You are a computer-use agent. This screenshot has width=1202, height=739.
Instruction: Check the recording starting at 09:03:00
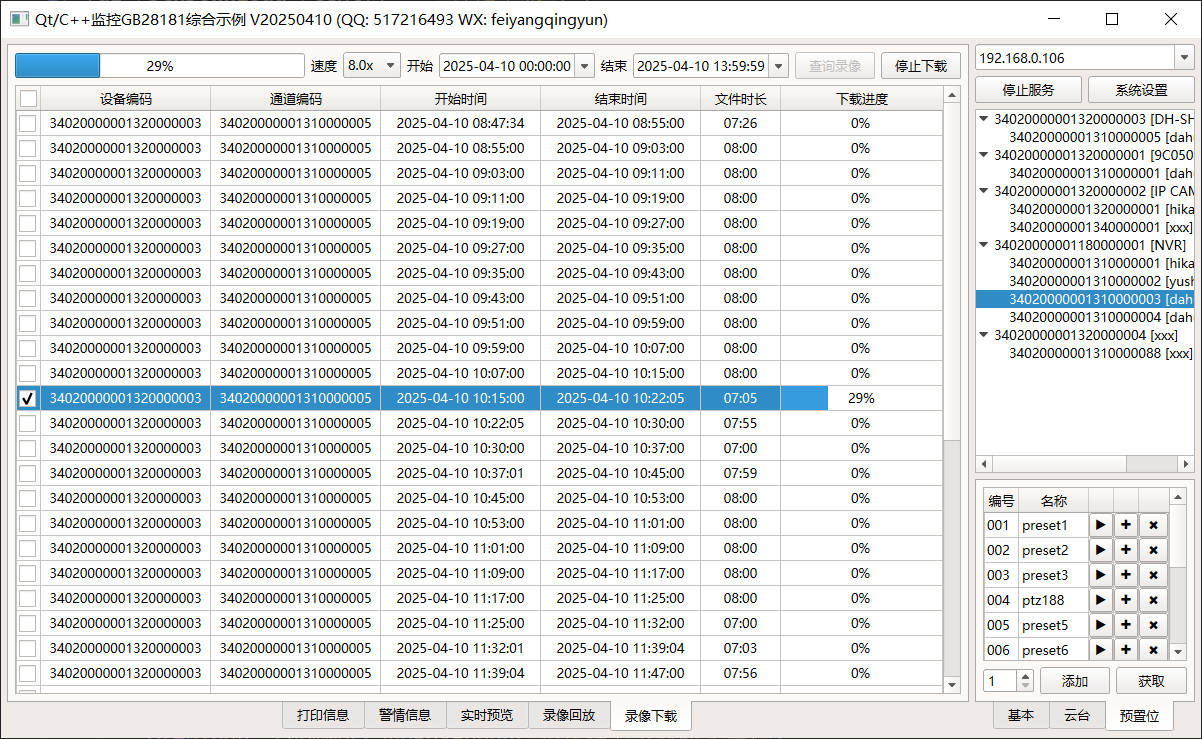pyautogui.click(x=28, y=173)
